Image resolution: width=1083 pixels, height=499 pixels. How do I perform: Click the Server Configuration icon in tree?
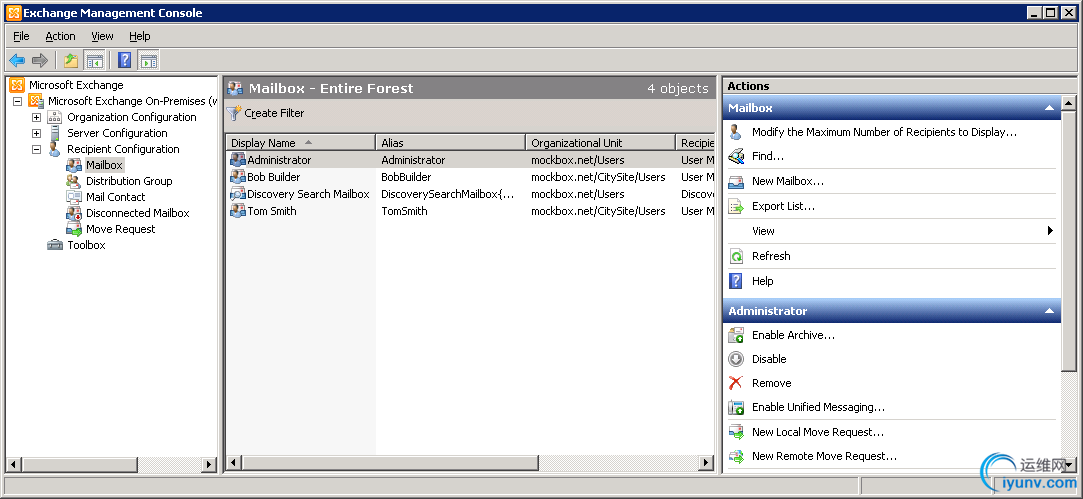(x=55, y=133)
